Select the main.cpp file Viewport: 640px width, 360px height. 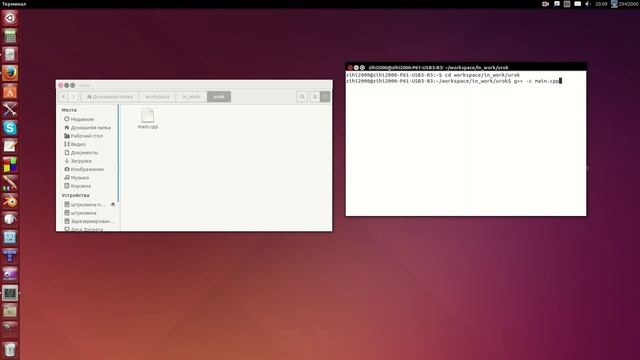pos(148,119)
